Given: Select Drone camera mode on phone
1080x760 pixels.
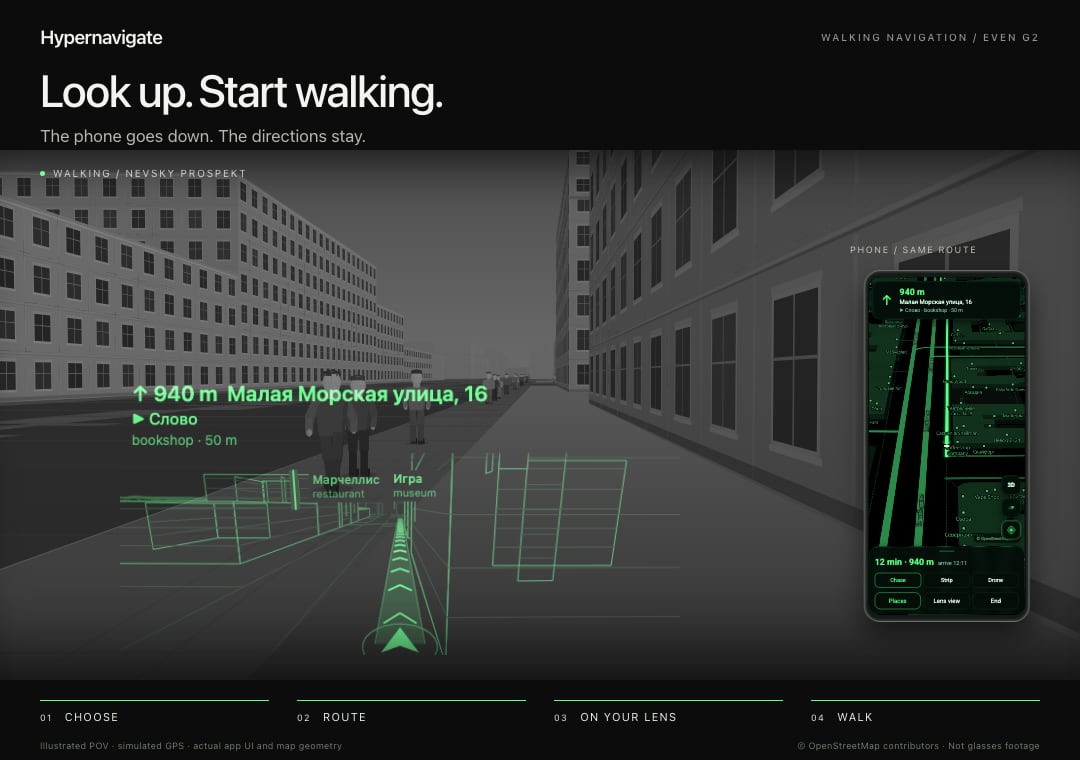Looking at the screenshot, I should (x=995, y=580).
